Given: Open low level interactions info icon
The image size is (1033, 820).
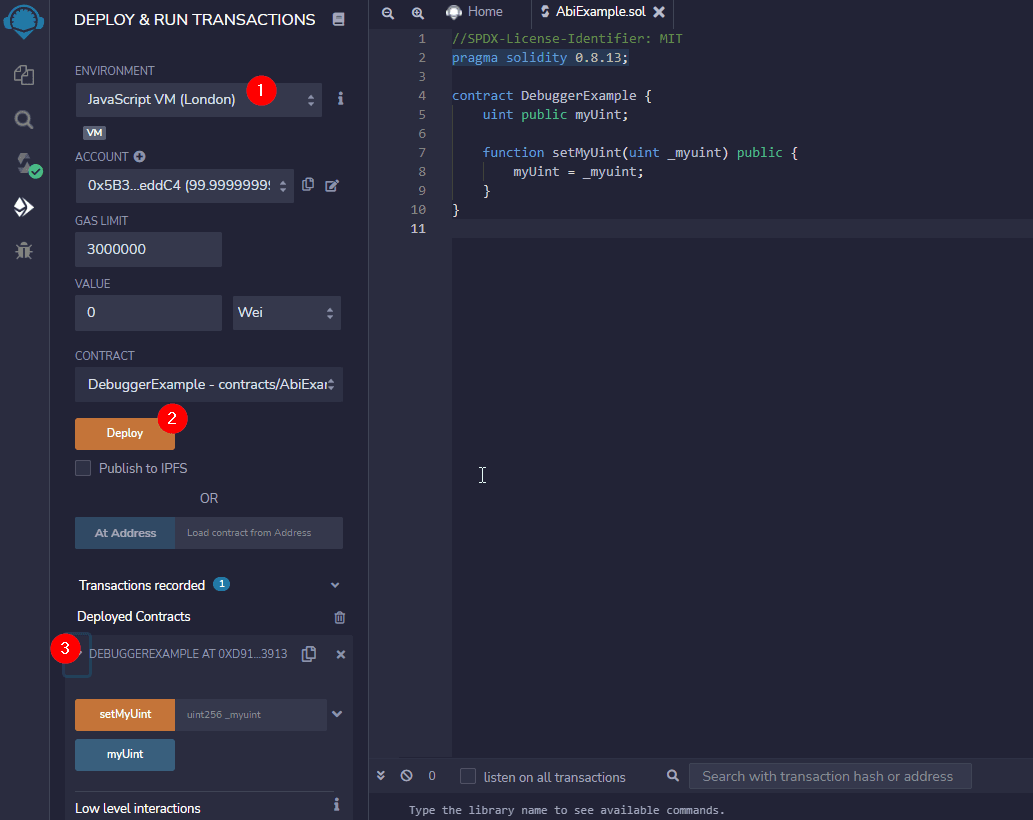Looking at the screenshot, I should (x=336, y=805).
